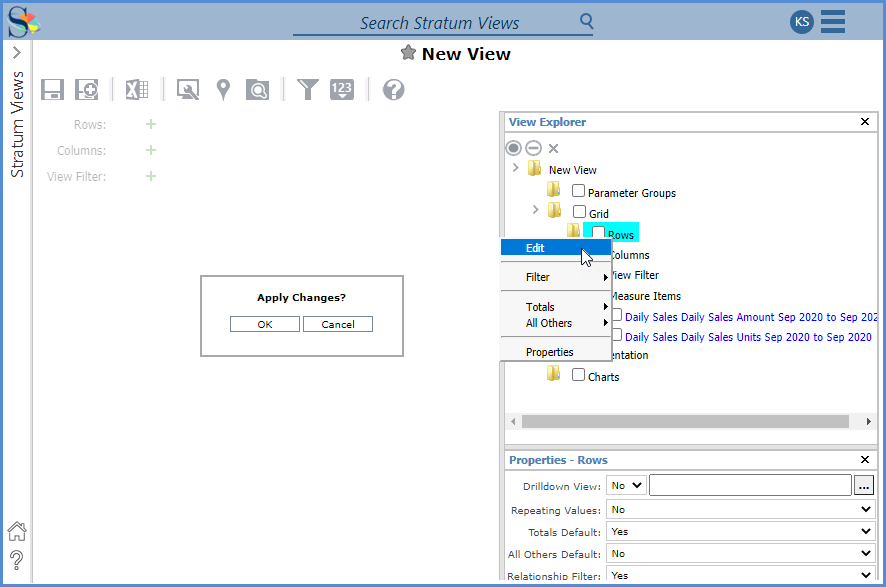
Task: Click the folder with magnifier toolbar icon
Action: coord(258,89)
